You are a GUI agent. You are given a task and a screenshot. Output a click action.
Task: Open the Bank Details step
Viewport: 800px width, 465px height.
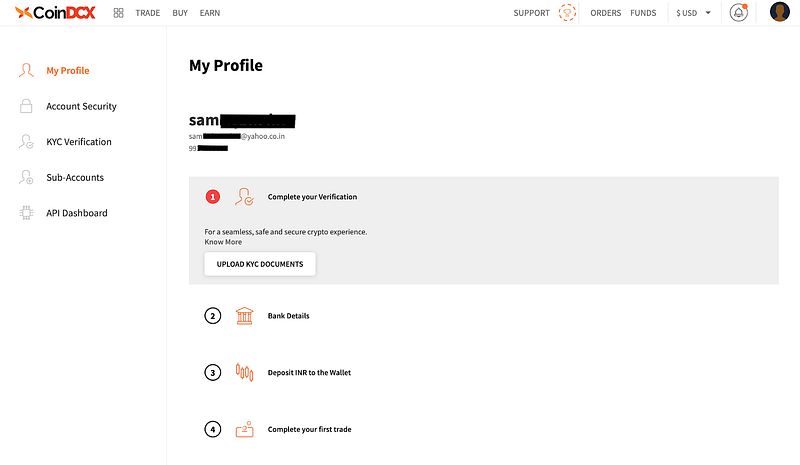[x=288, y=316]
